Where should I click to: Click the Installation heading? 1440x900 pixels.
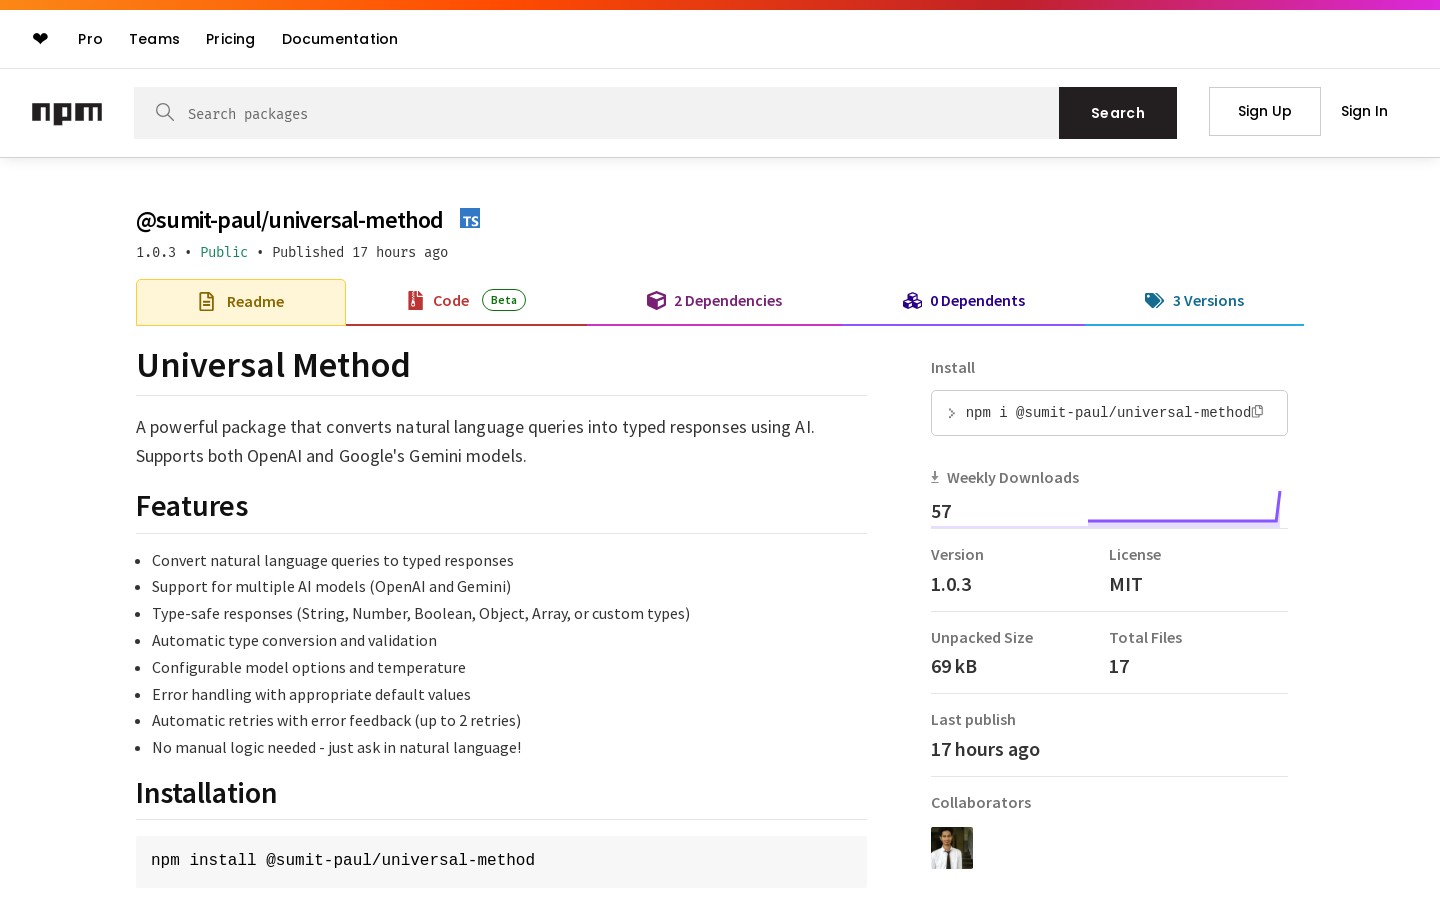pyautogui.click(x=206, y=793)
